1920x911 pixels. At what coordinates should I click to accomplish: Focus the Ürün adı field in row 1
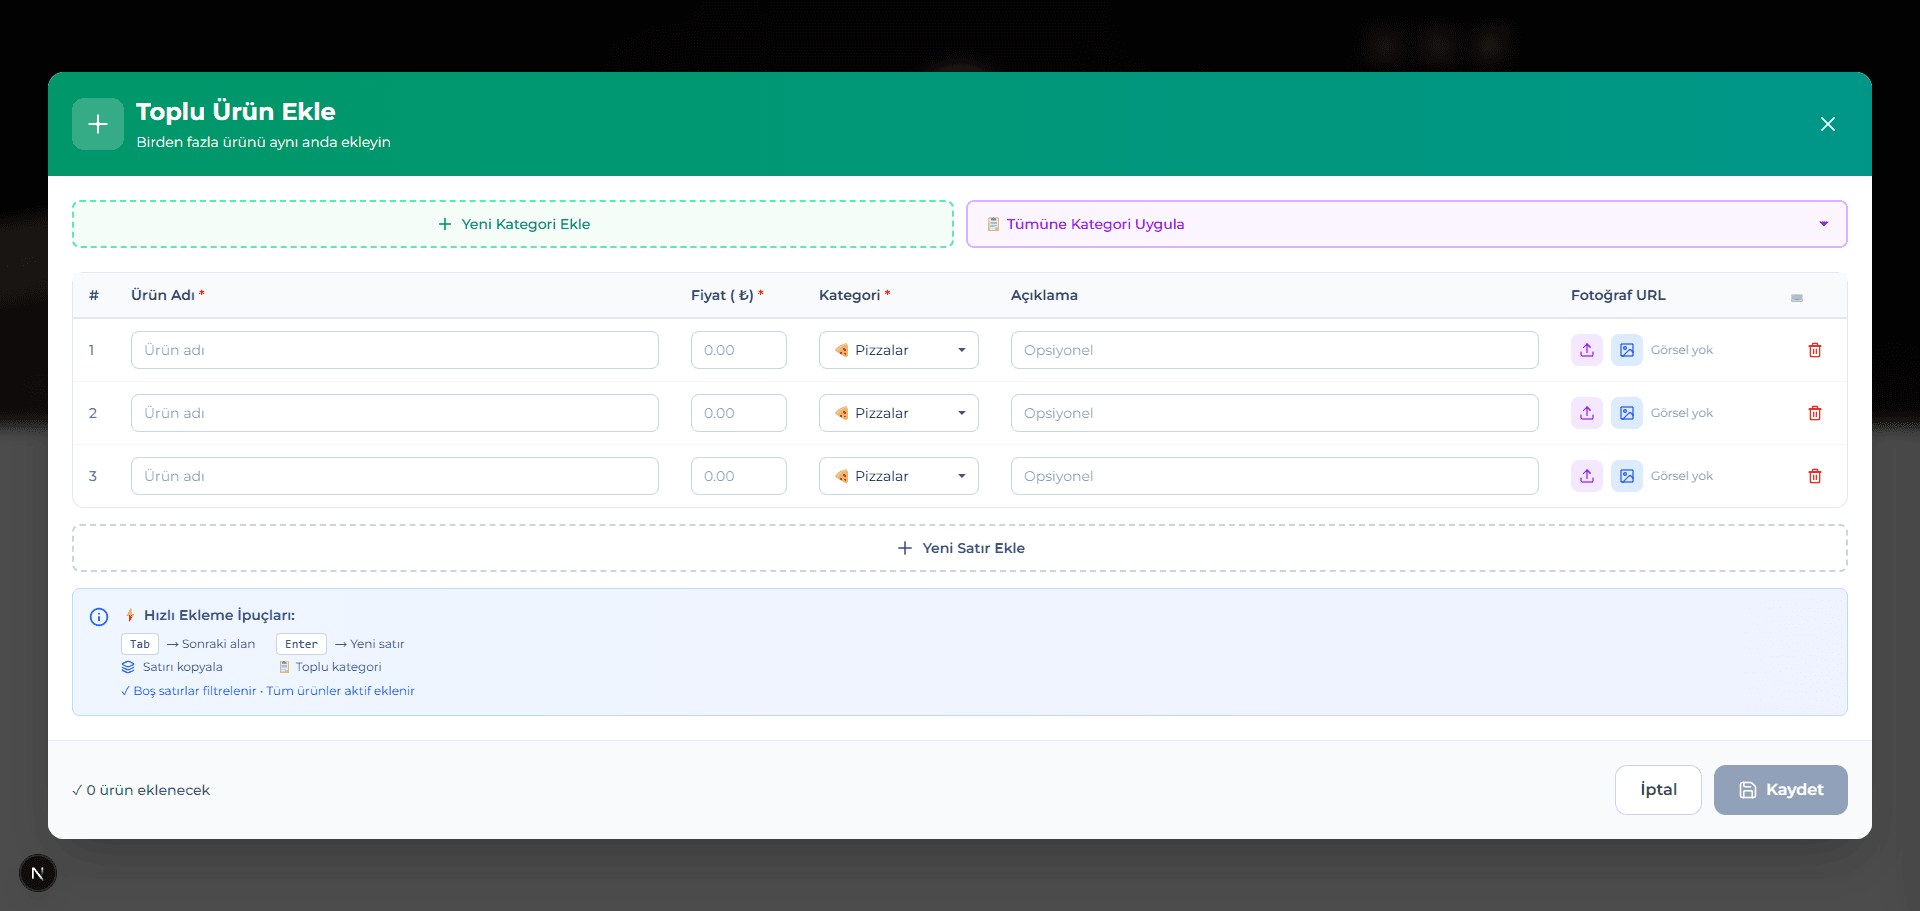394,350
